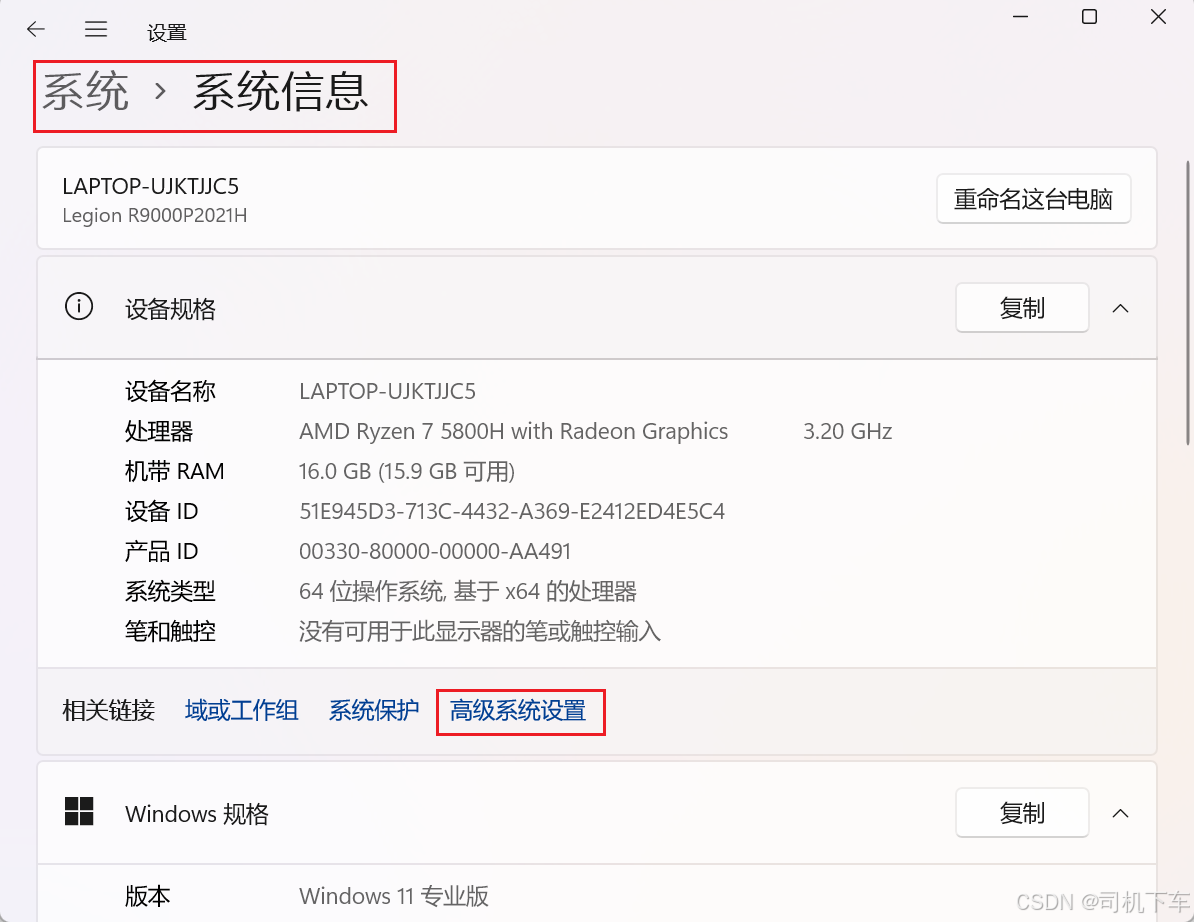Click the model text Legion R9000P2021H

point(155,215)
